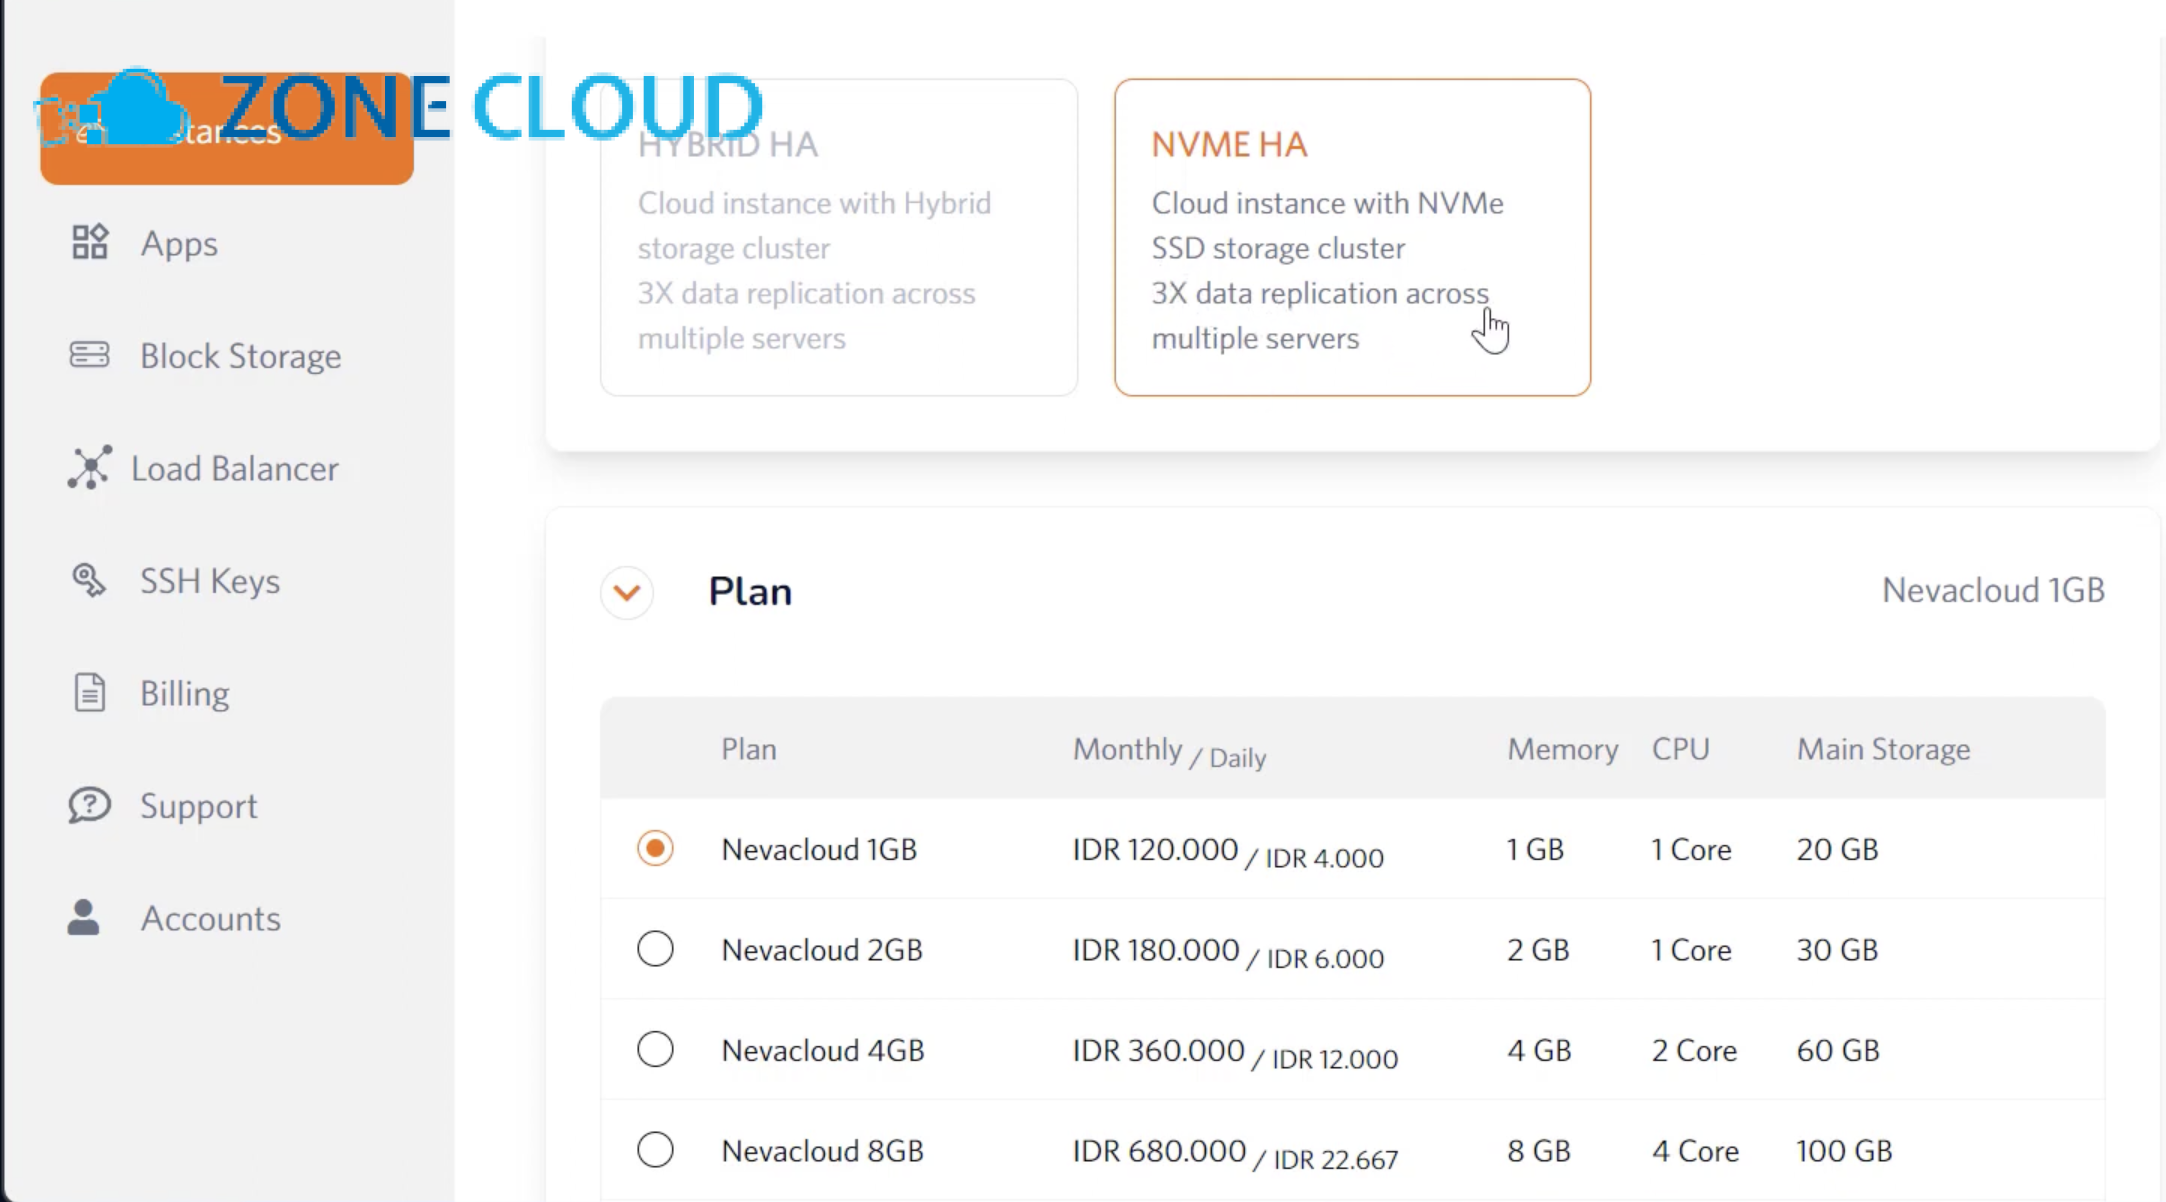The width and height of the screenshot is (2166, 1202).
Task: Navigate to SSH Keys
Action: [210, 581]
